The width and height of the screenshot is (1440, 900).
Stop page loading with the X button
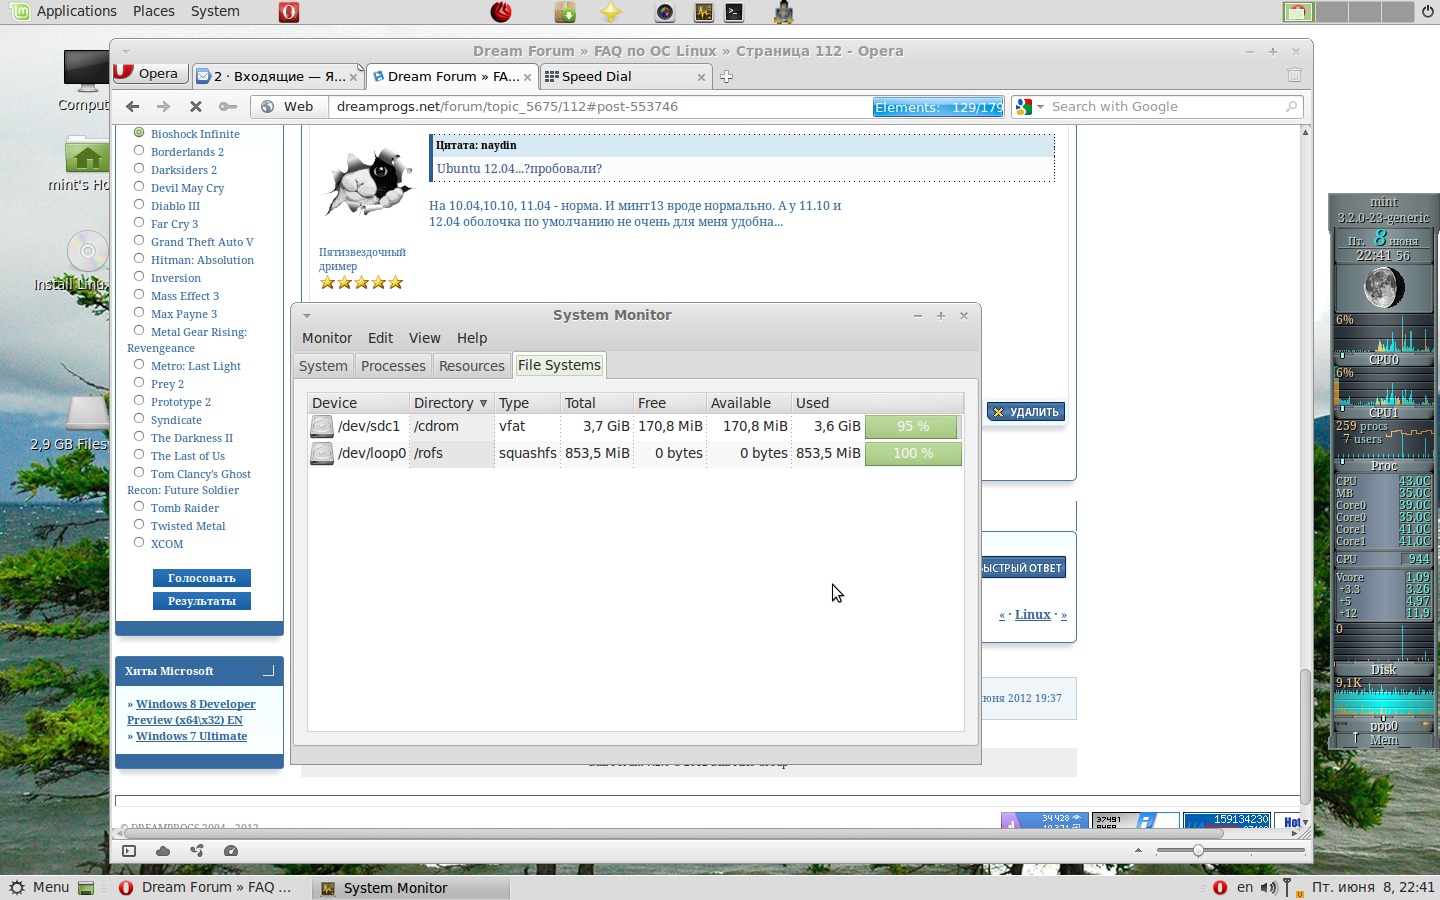coord(196,106)
